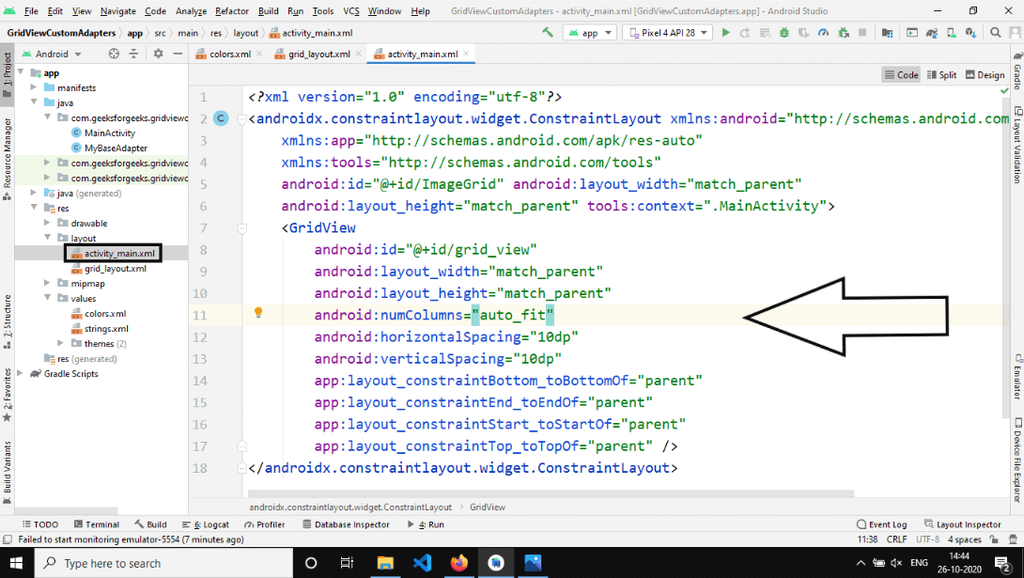Expand the manifests folder in project tree
Screen dimensions: 1024x578
click(x=35, y=88)
